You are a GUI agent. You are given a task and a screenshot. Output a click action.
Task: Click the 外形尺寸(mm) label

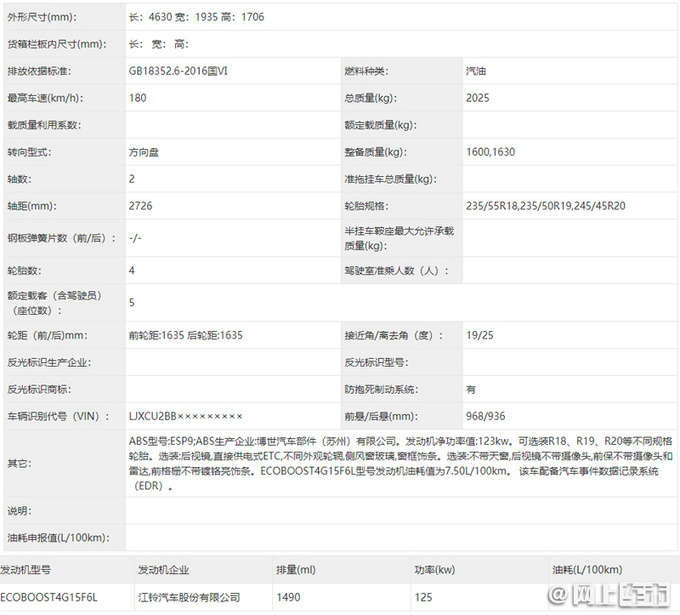coord(42,17)
